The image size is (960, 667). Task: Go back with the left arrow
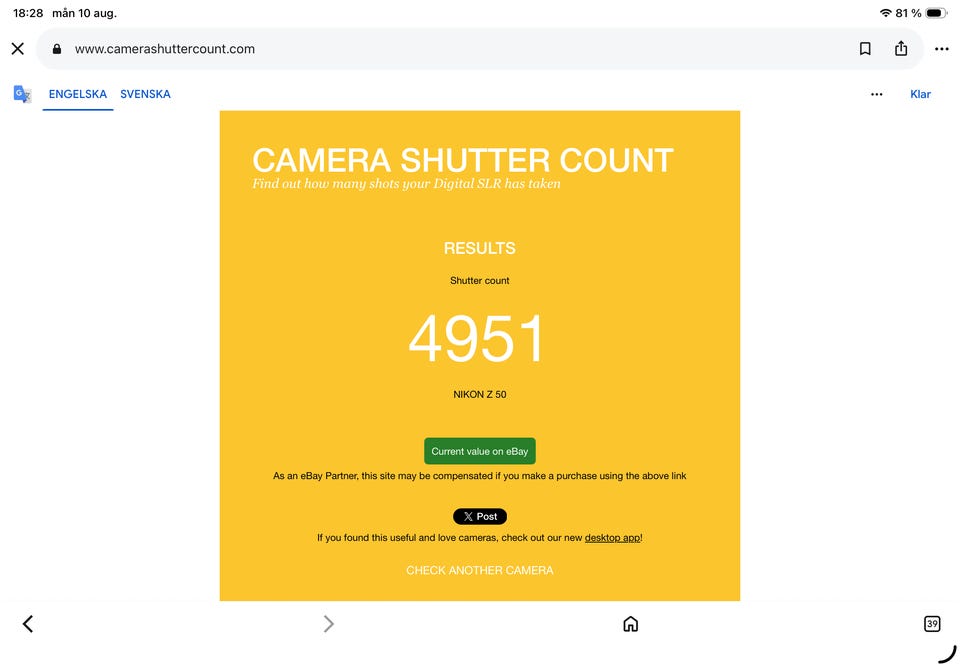[28, 624]
